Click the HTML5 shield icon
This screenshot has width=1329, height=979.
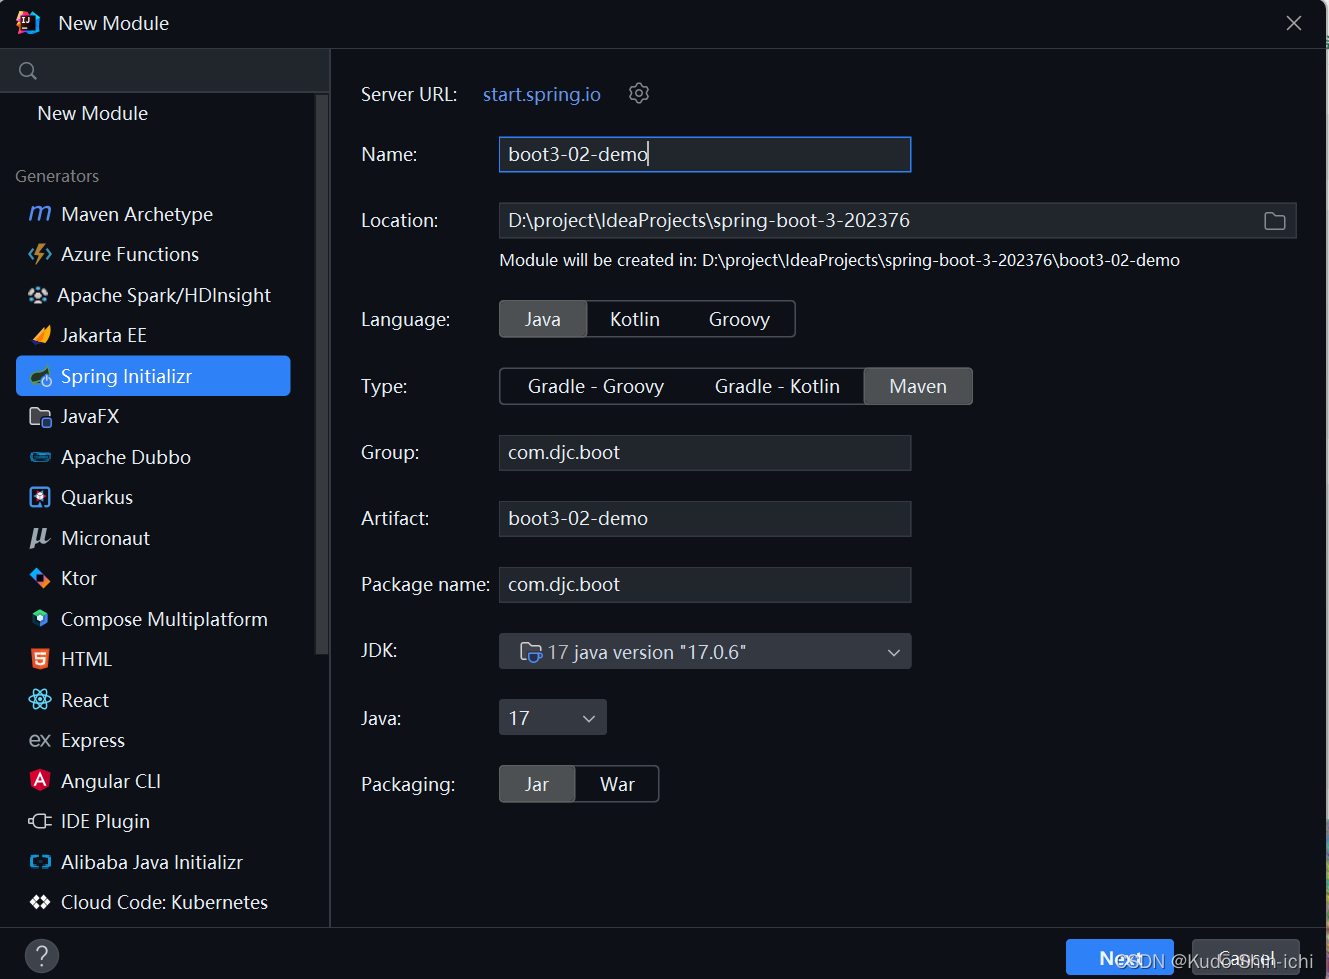coord(40,659)
